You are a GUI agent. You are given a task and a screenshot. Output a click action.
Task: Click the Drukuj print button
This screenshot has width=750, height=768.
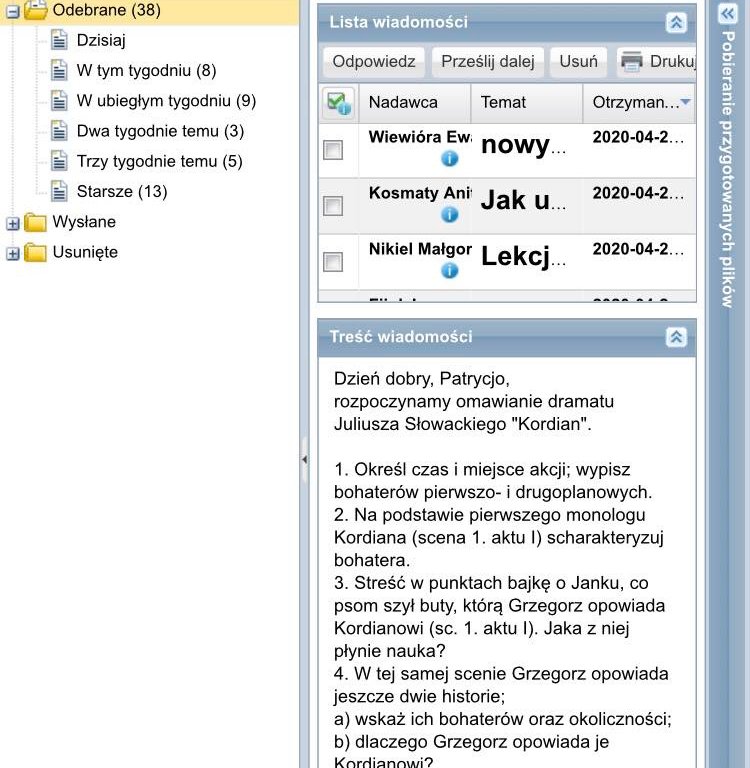pos(656,62)
